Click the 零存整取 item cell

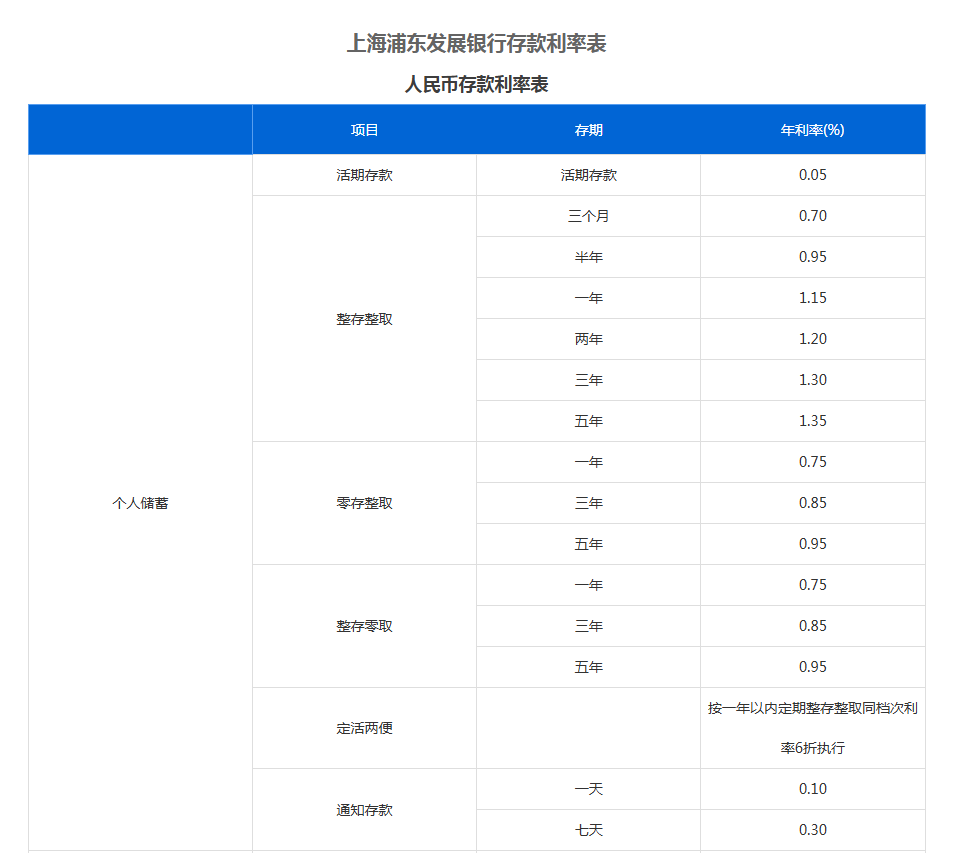coord(364,503)
